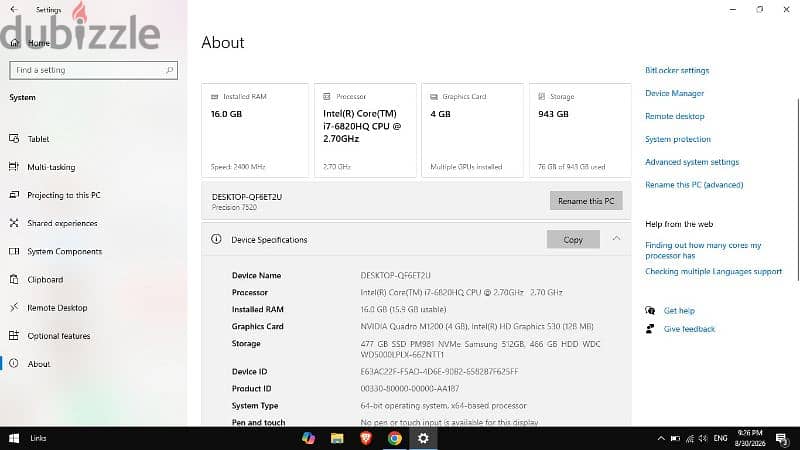Screen dimensions: 800x450
Task: Open Multi-tasking settings
Action: point(51,167)
